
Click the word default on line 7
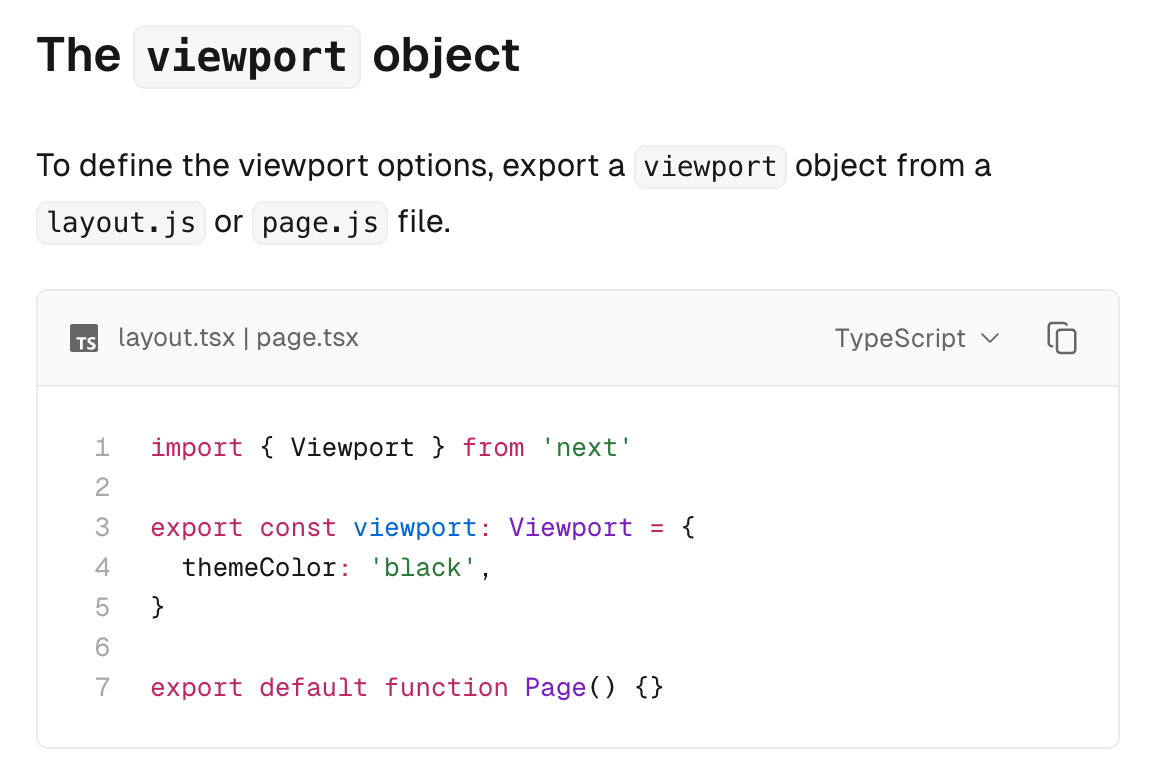click(313, 687)
